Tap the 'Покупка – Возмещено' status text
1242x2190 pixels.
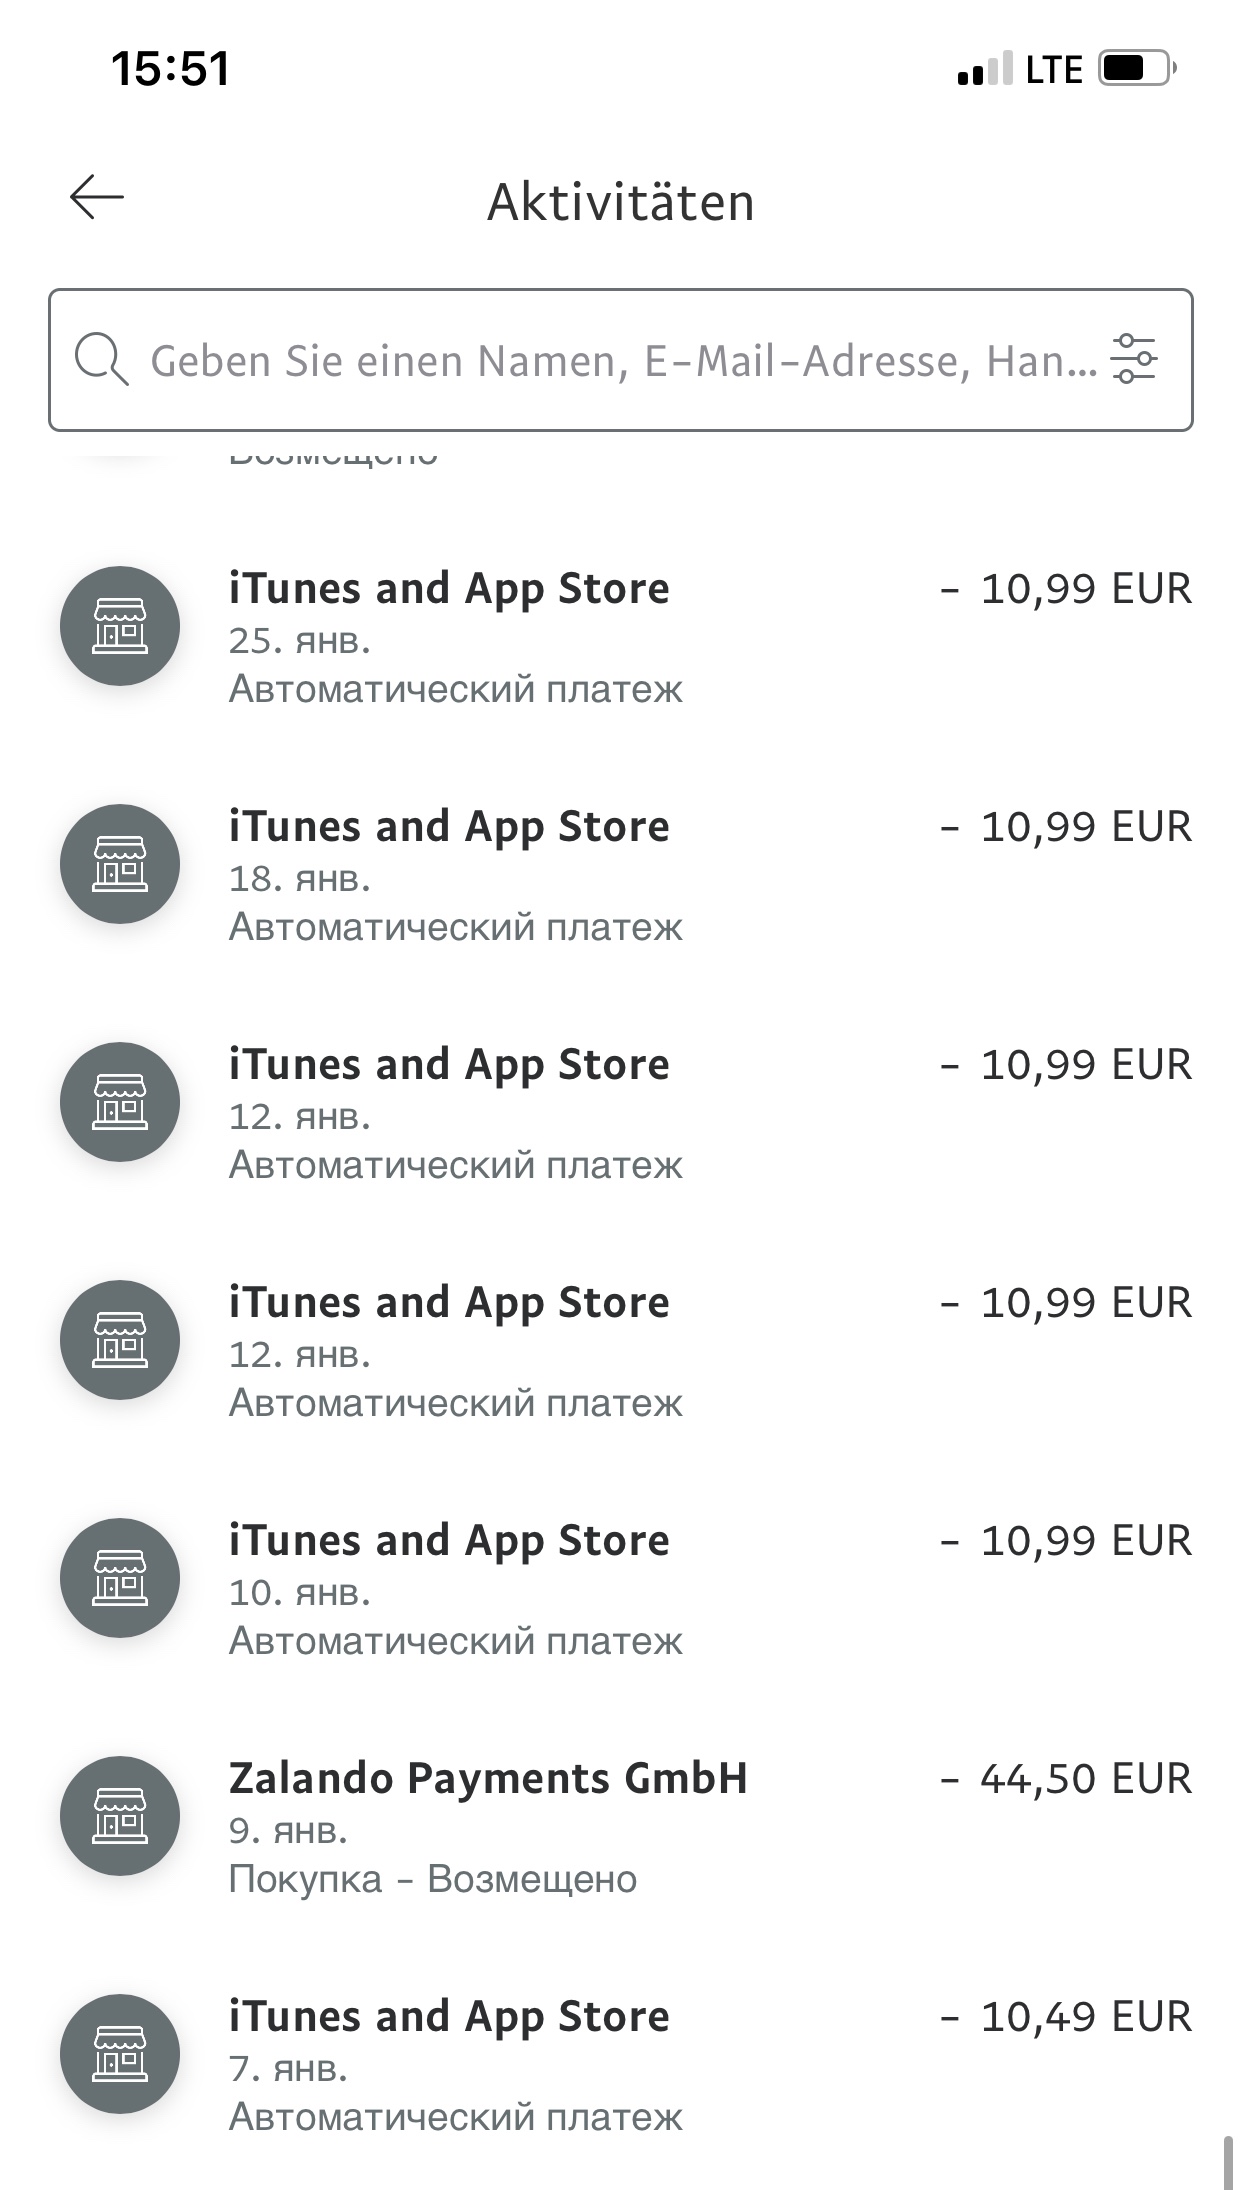(432, 1879)
